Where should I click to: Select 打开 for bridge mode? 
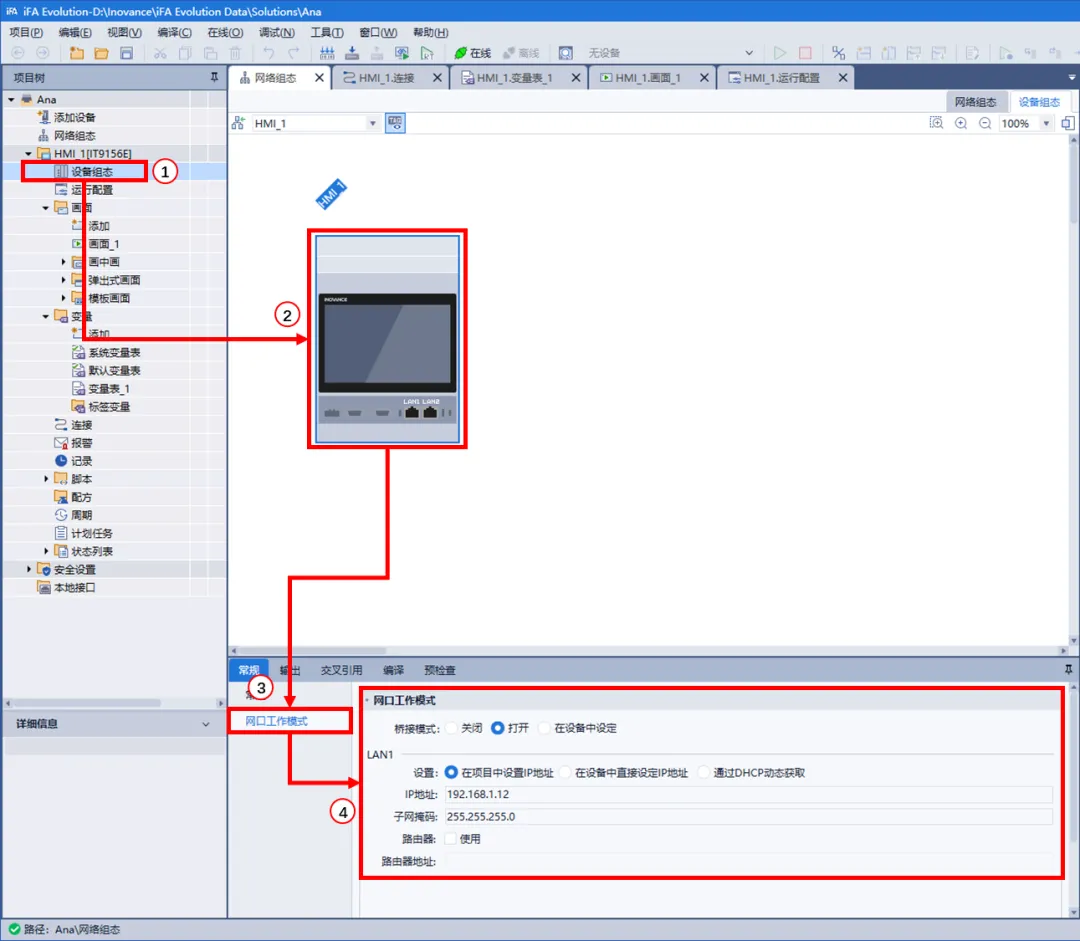pos(497,728)
